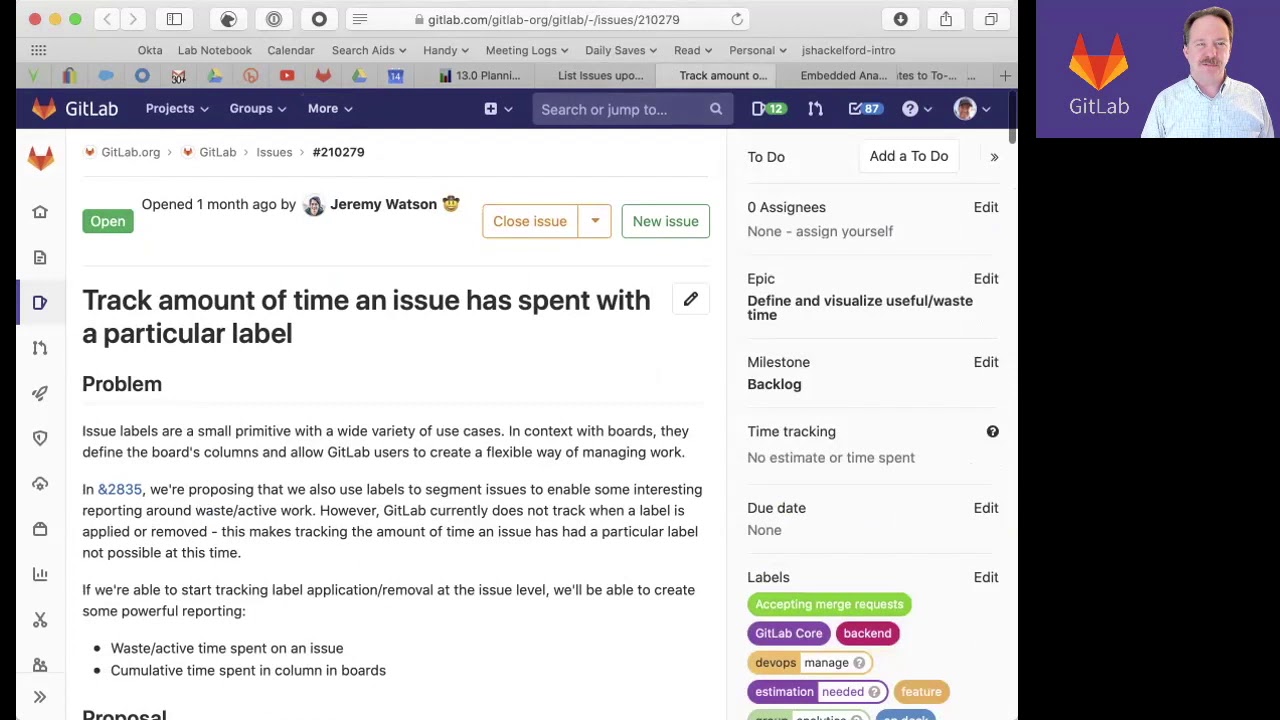This screenshot has height=720, width=1280.
Task: Click the New issue button
Action: coord(665,221)
